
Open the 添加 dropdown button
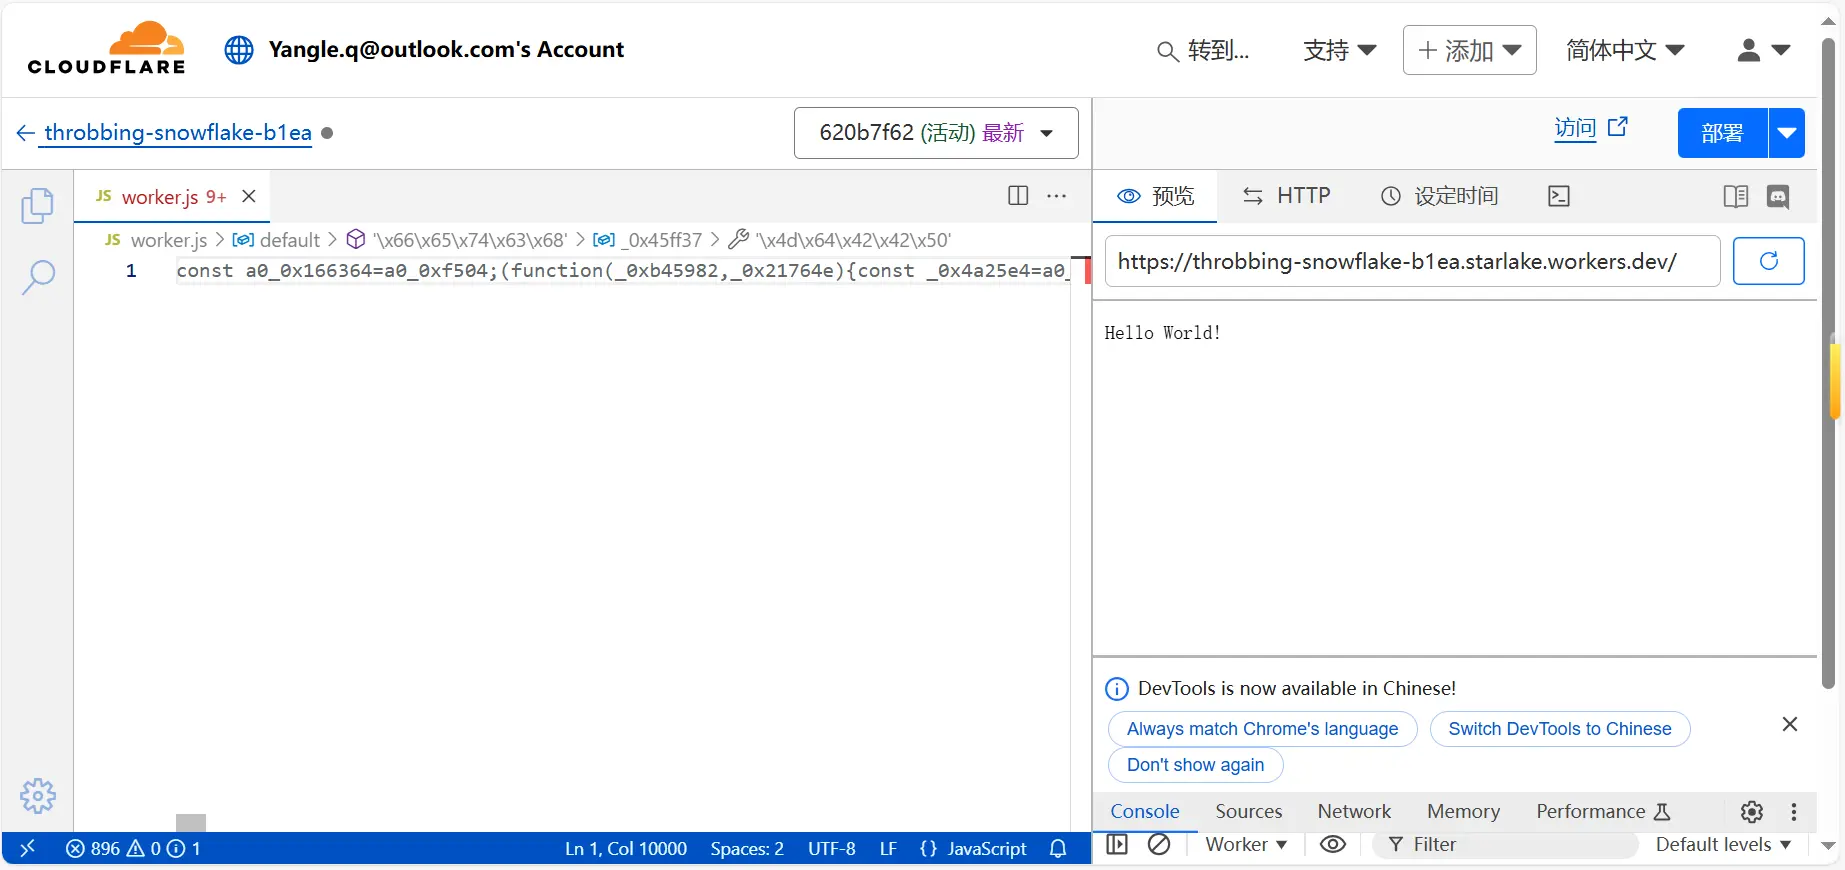tap(1469, 50)
